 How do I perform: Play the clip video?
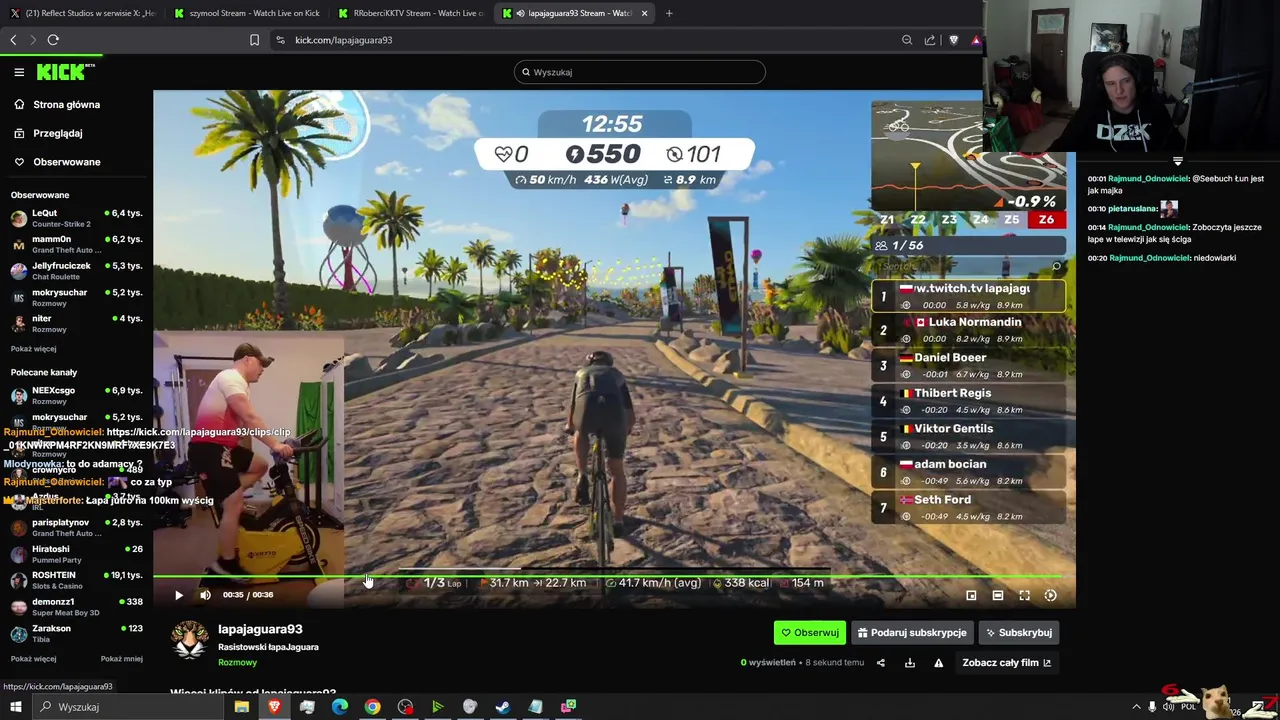[x=179, y=595]
